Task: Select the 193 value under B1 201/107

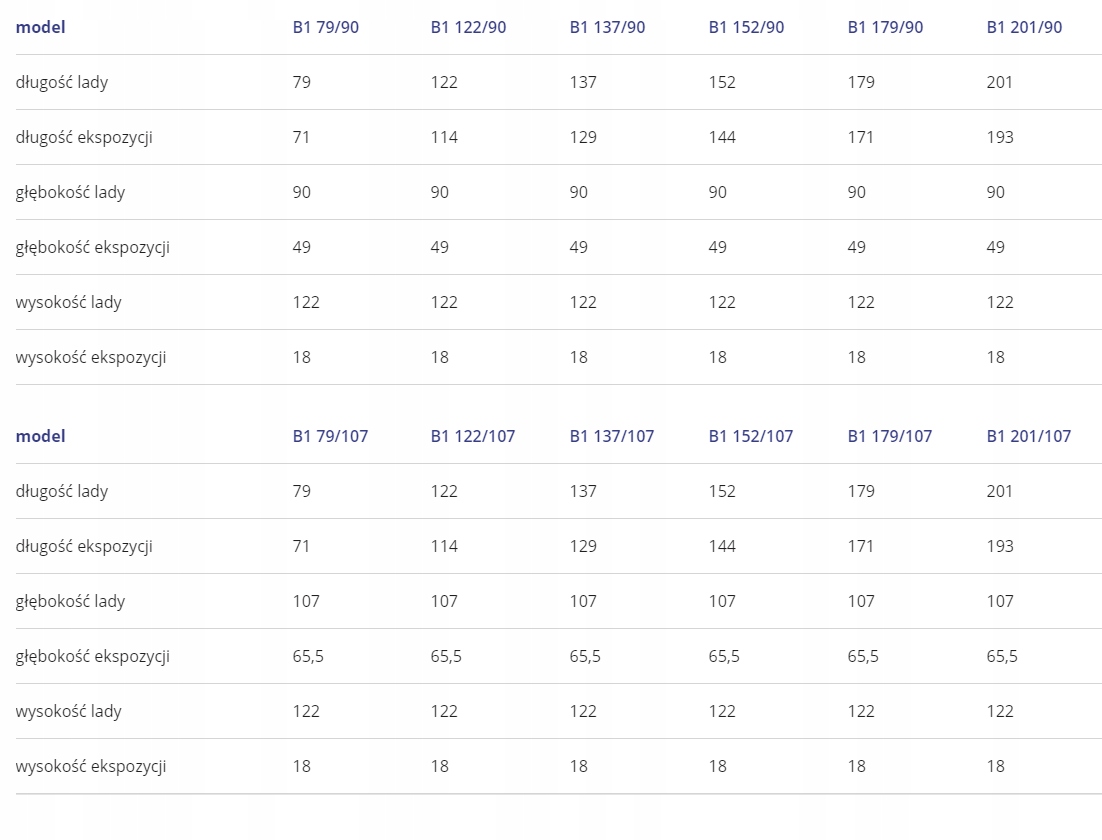Action: click(999, 546)
